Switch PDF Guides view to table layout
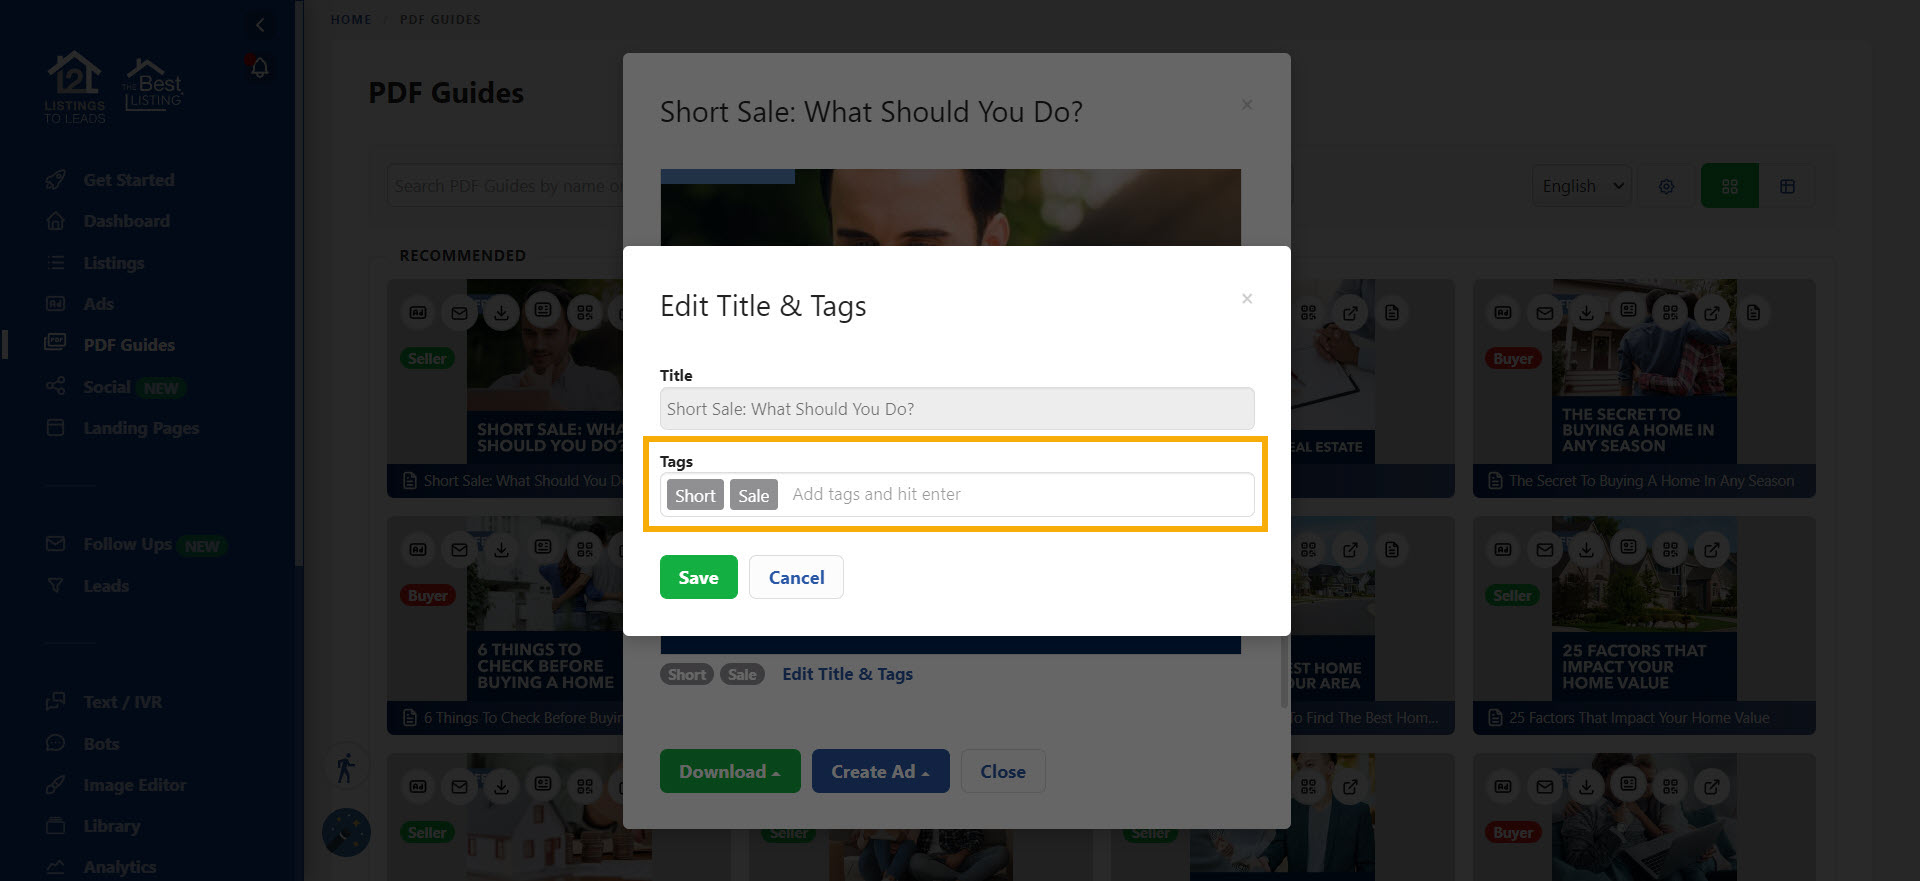The height and width of the screenshot is (881, 1920). tap(1788, 185)
